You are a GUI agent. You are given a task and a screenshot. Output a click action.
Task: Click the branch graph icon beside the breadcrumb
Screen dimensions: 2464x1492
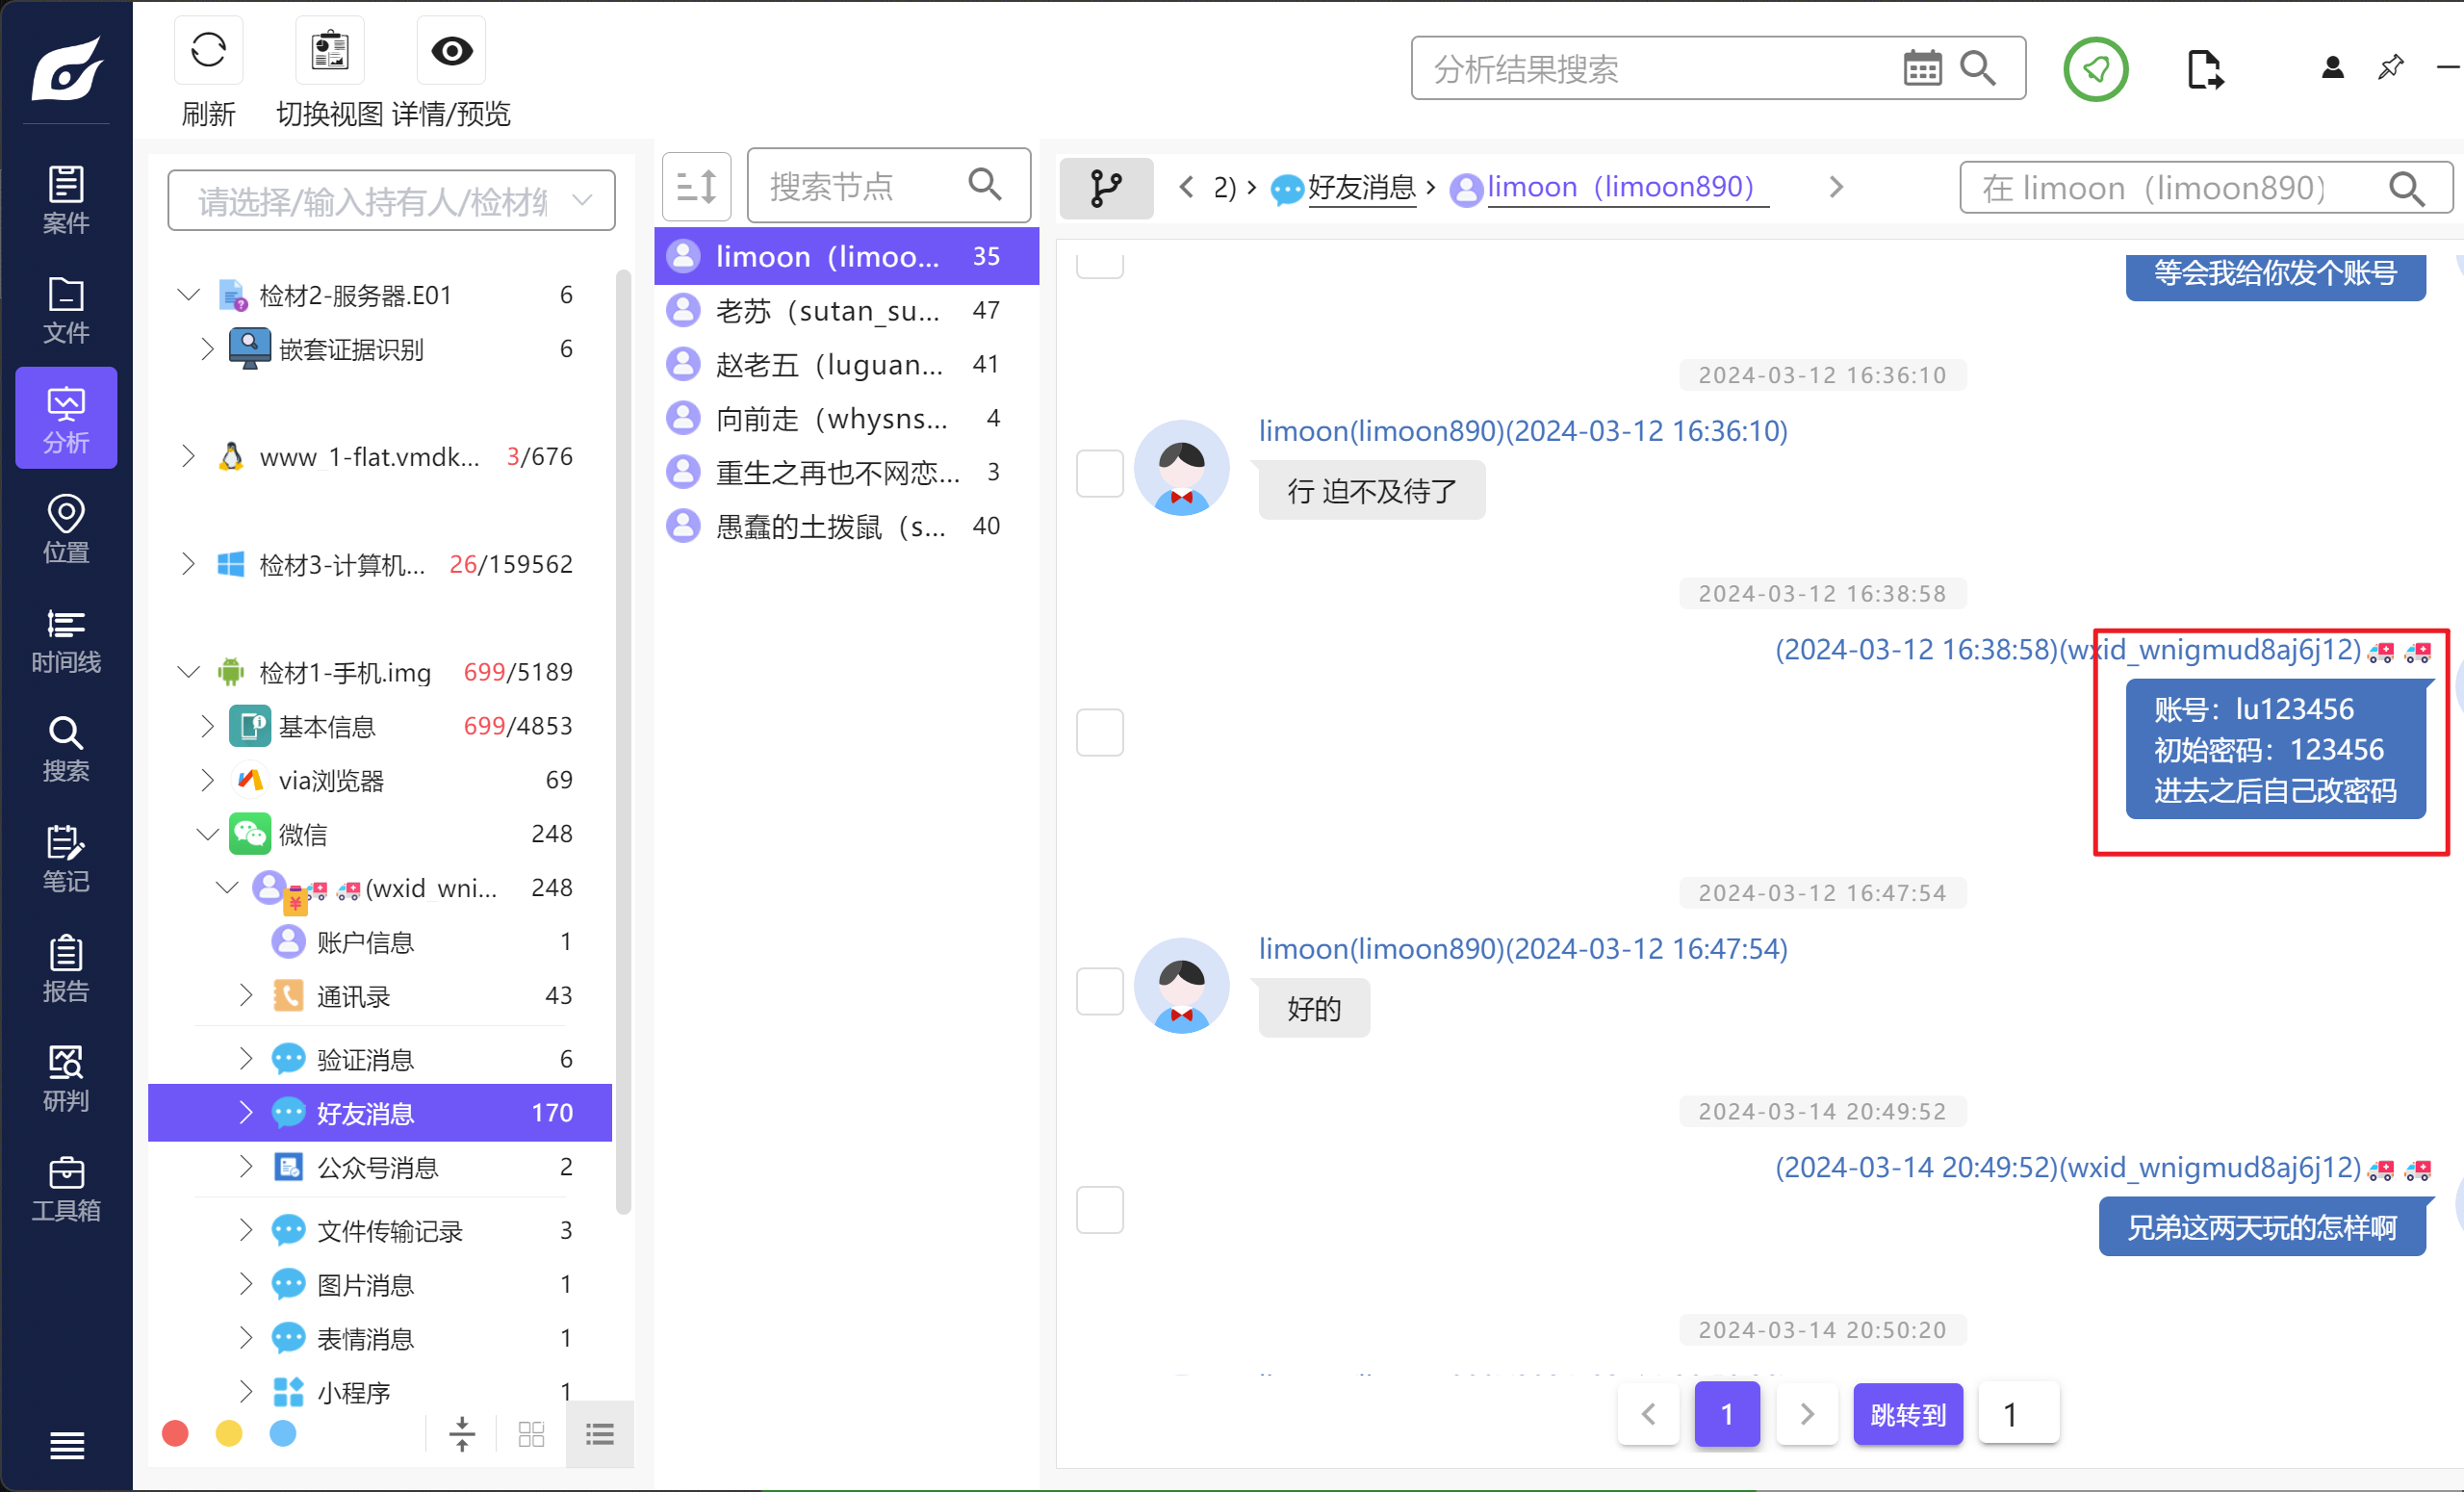(1105, 188)
